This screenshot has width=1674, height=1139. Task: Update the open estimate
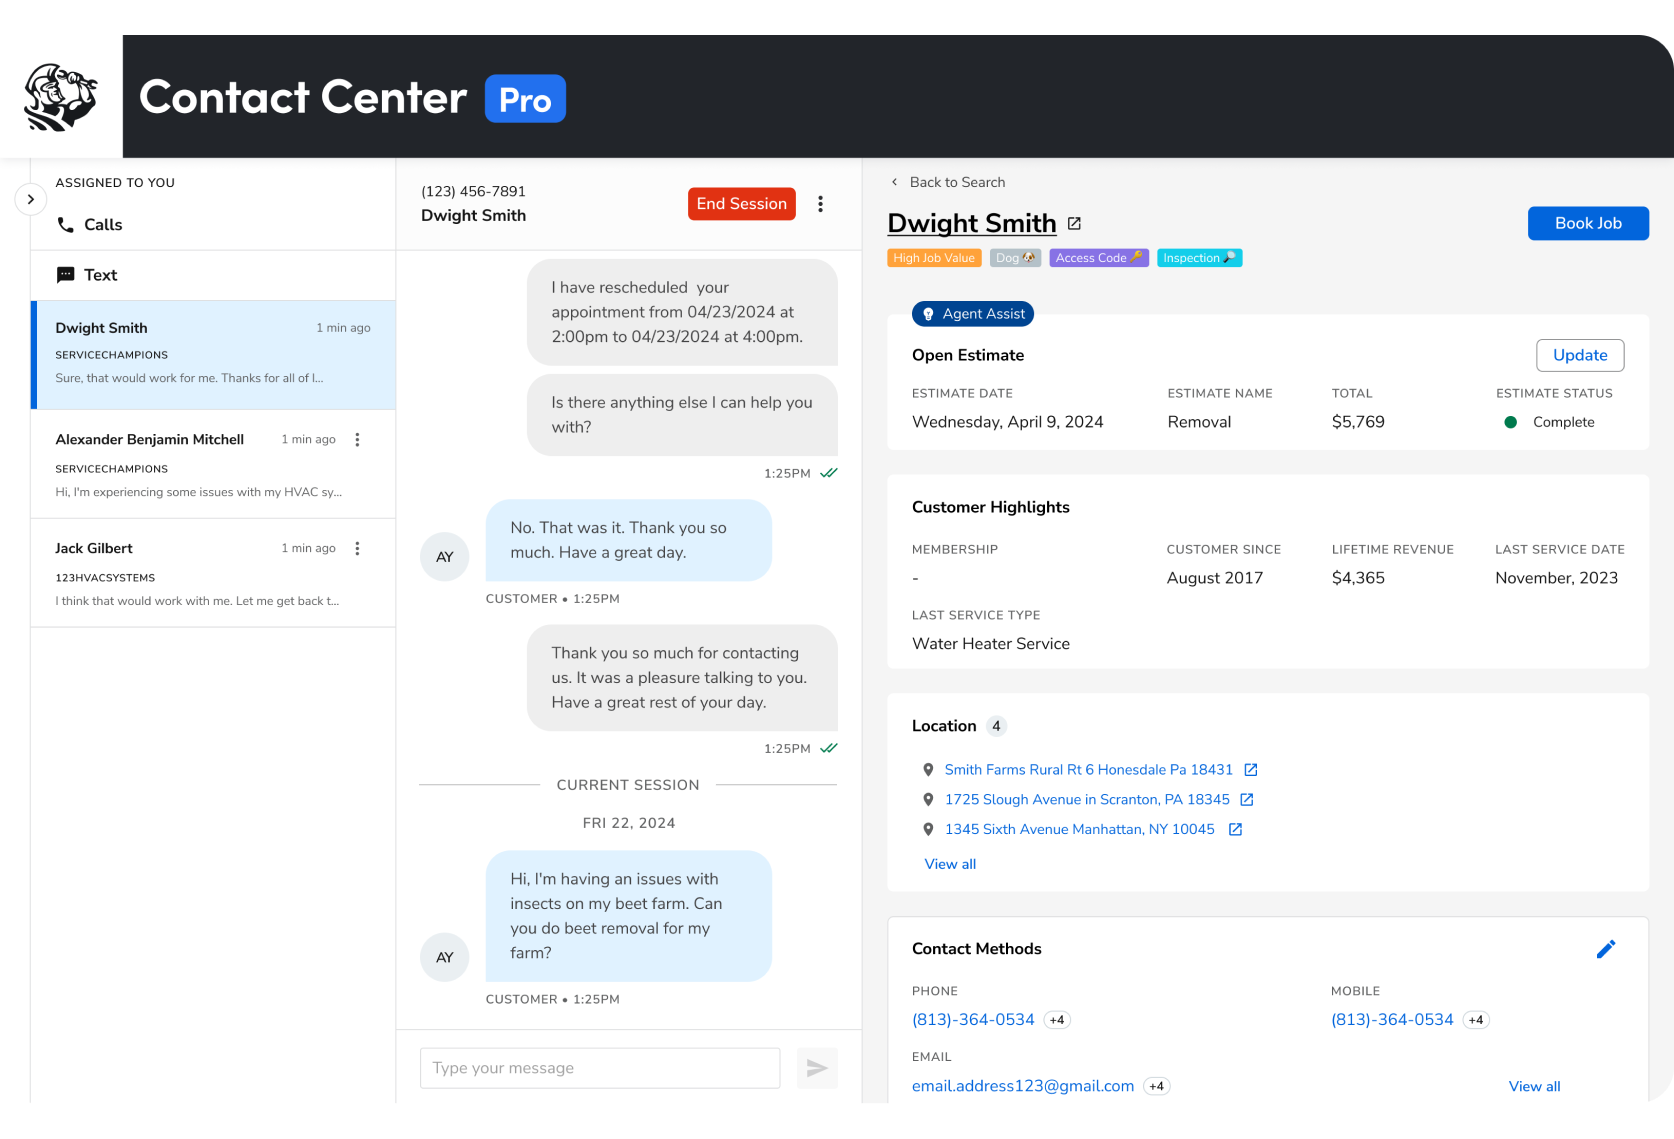coord(1580,355)
